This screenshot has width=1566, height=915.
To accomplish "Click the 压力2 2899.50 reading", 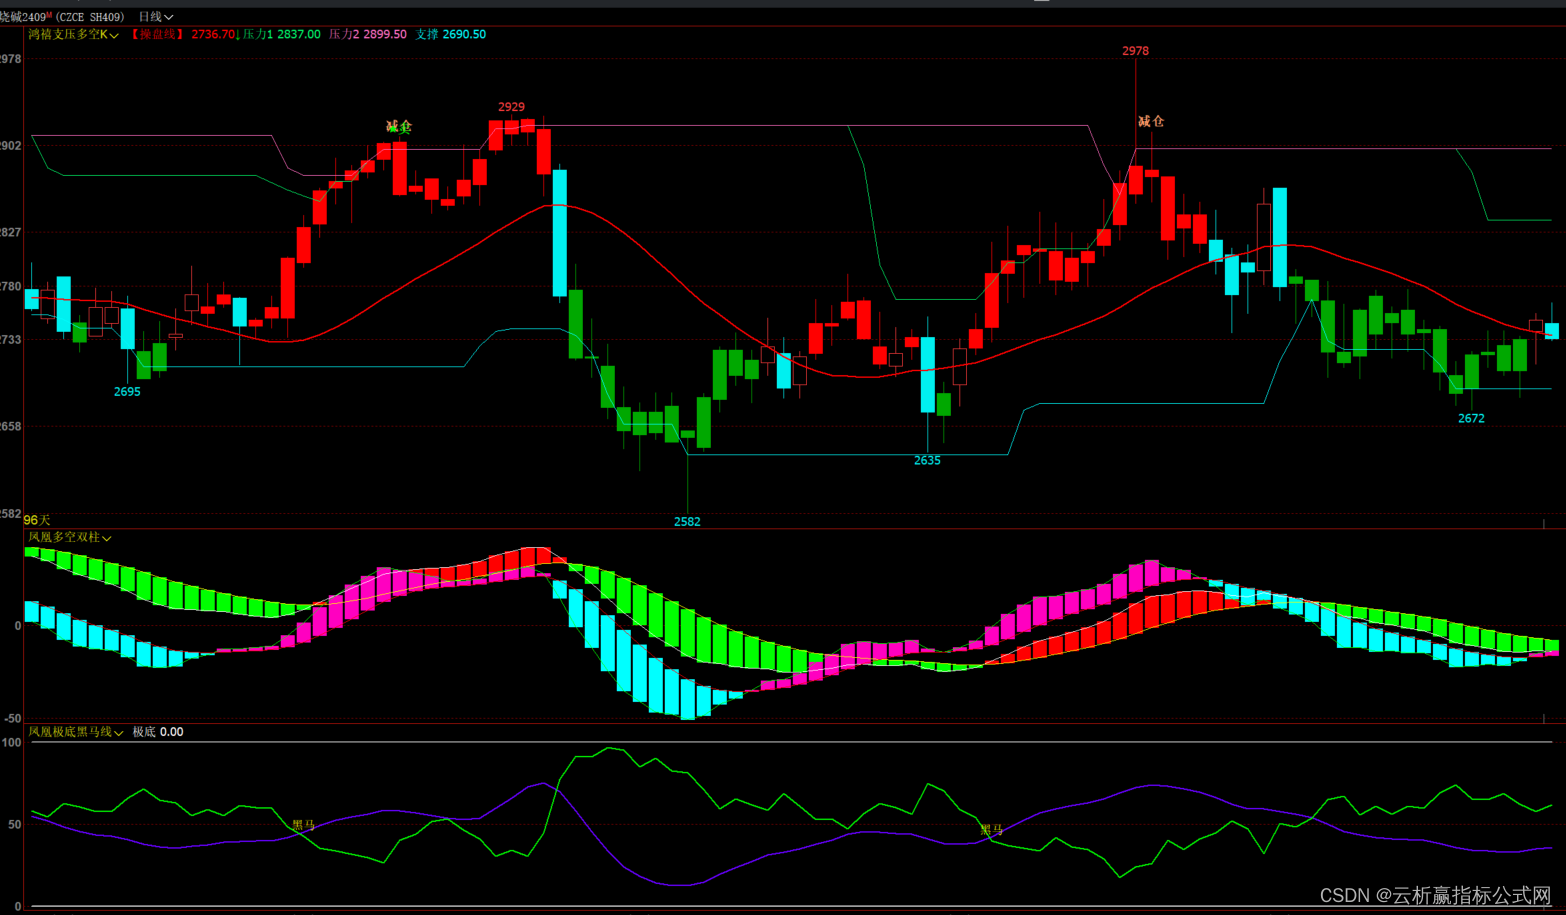I will [x=368, y=34].
